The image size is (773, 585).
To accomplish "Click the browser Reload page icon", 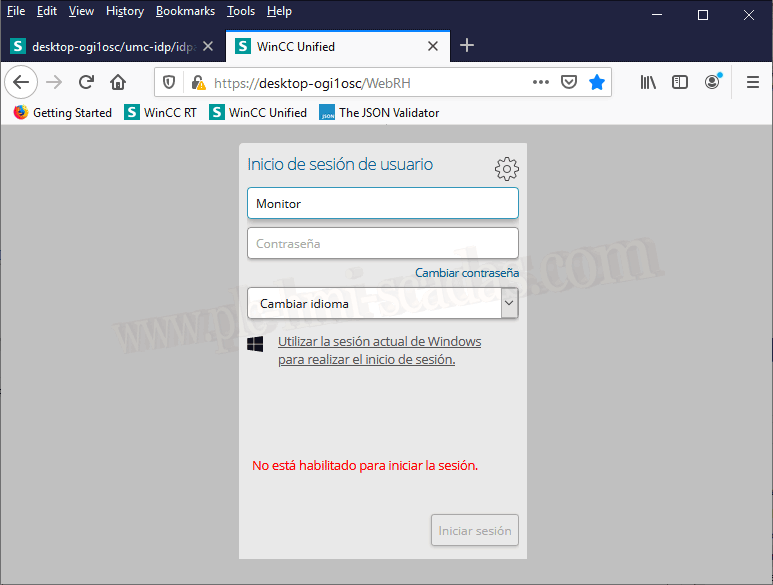I will 86,82.
